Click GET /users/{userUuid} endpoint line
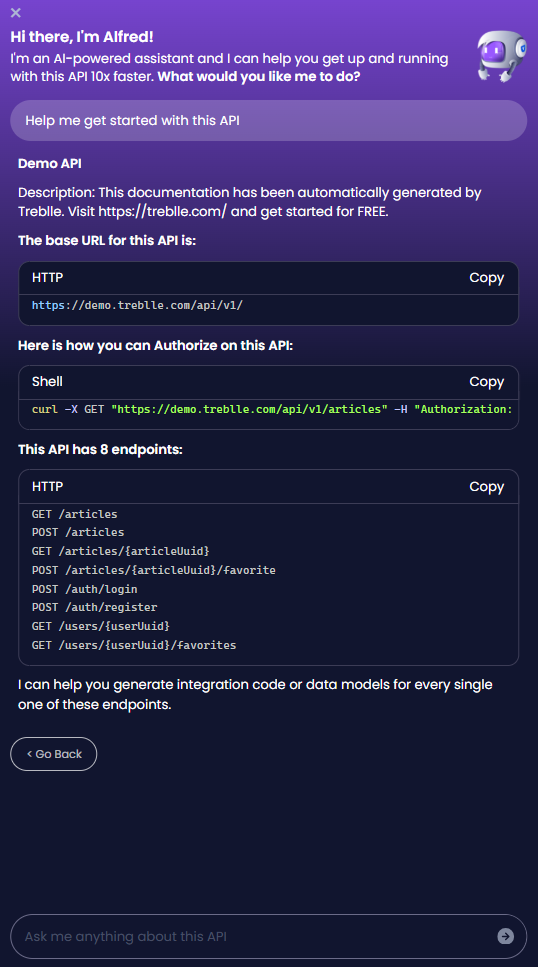 pos(101,626)
